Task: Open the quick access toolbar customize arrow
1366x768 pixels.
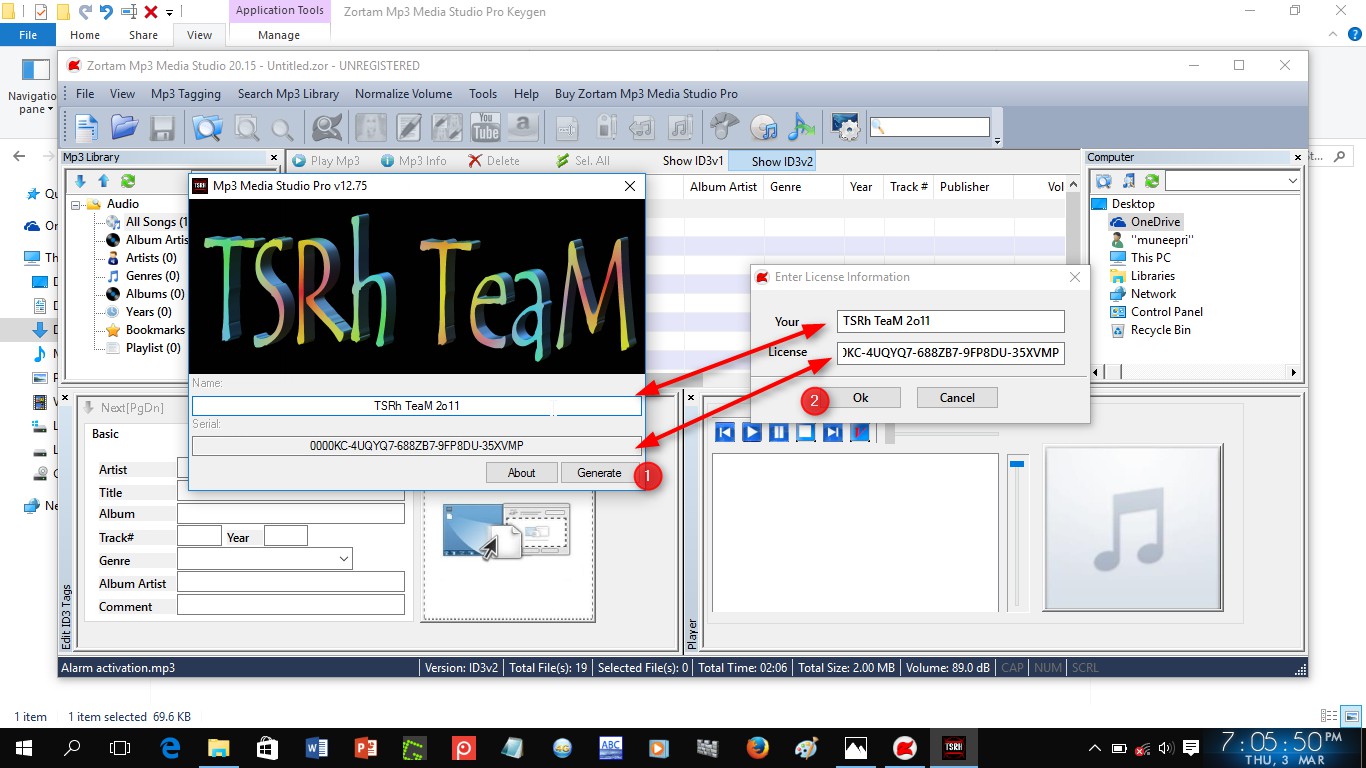Action: click(169, 12)
